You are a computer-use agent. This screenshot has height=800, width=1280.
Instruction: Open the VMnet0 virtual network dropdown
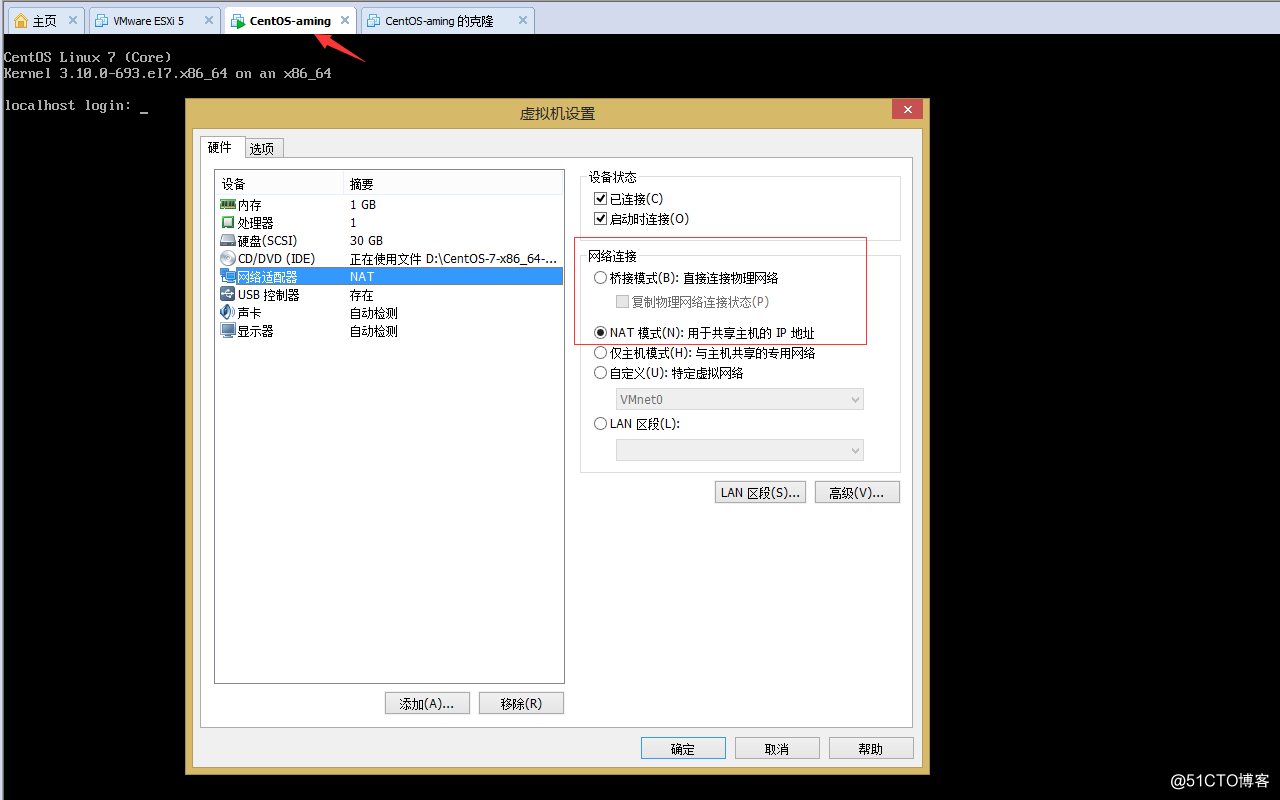[740, 399]
